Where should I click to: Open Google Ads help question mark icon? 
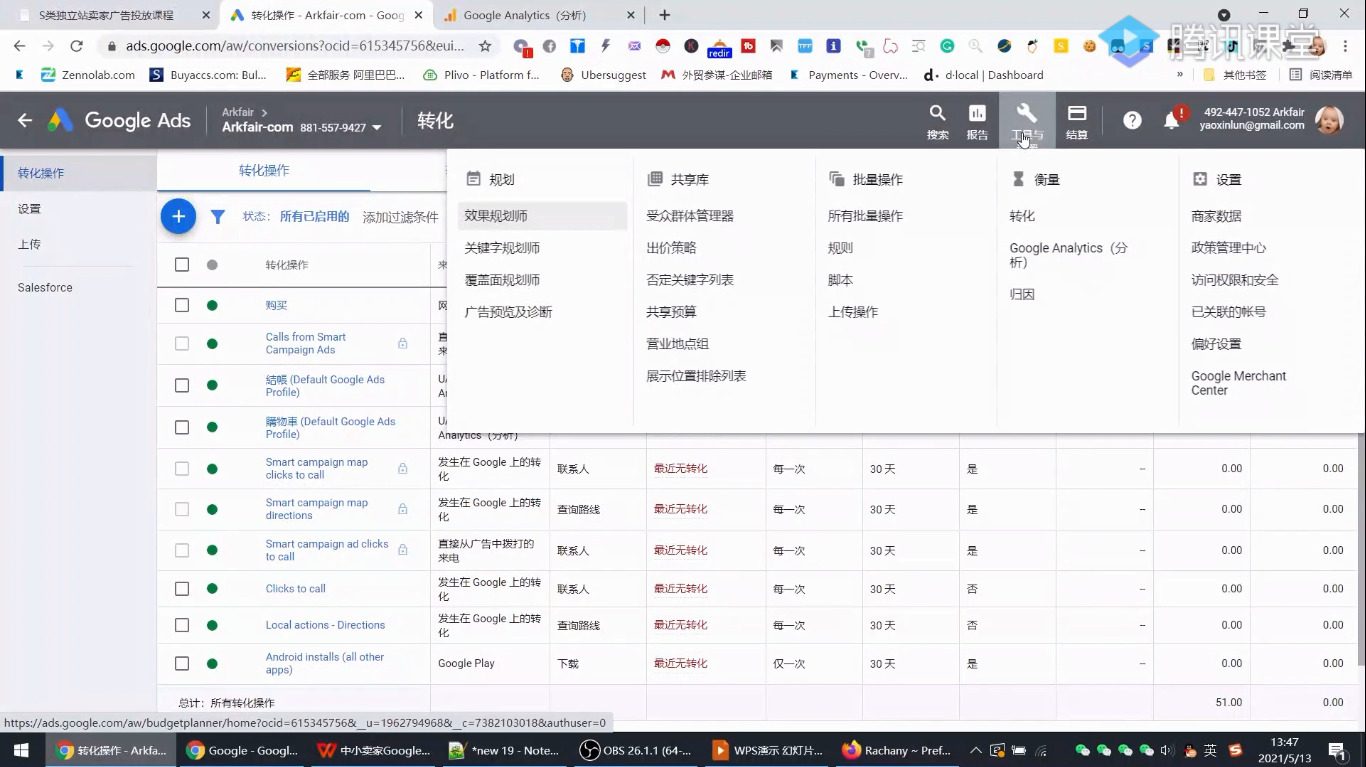click(x=1131, y=120)
